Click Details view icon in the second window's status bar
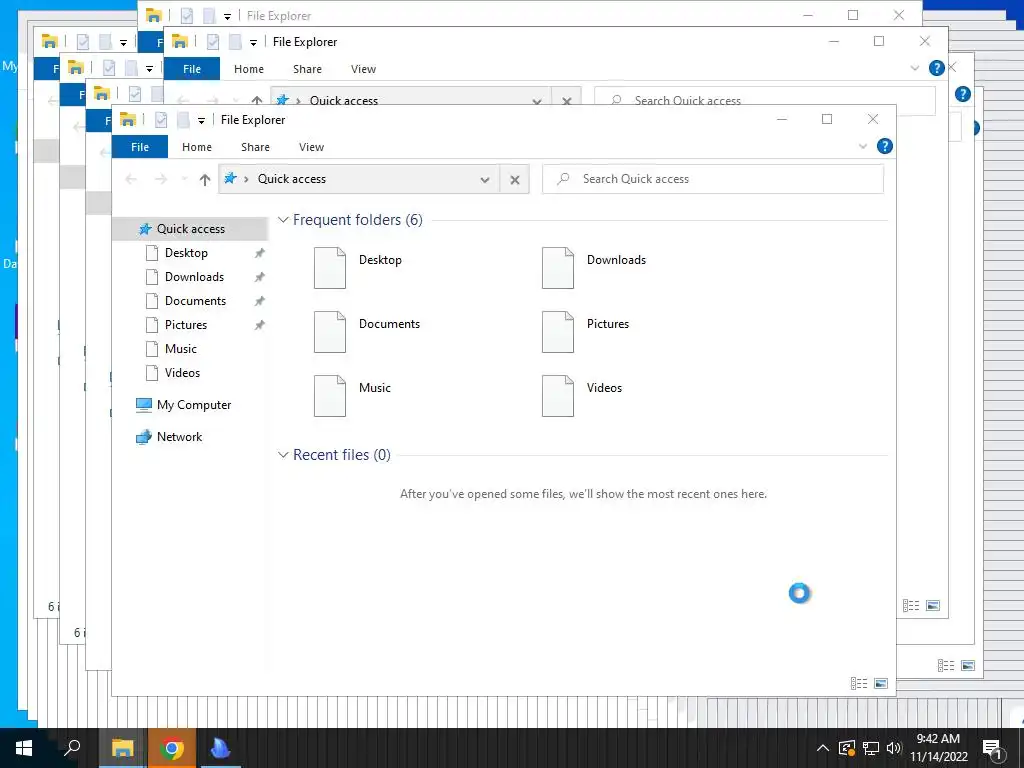The width and height of the screenshot is (1024, 768). point(911,605)
